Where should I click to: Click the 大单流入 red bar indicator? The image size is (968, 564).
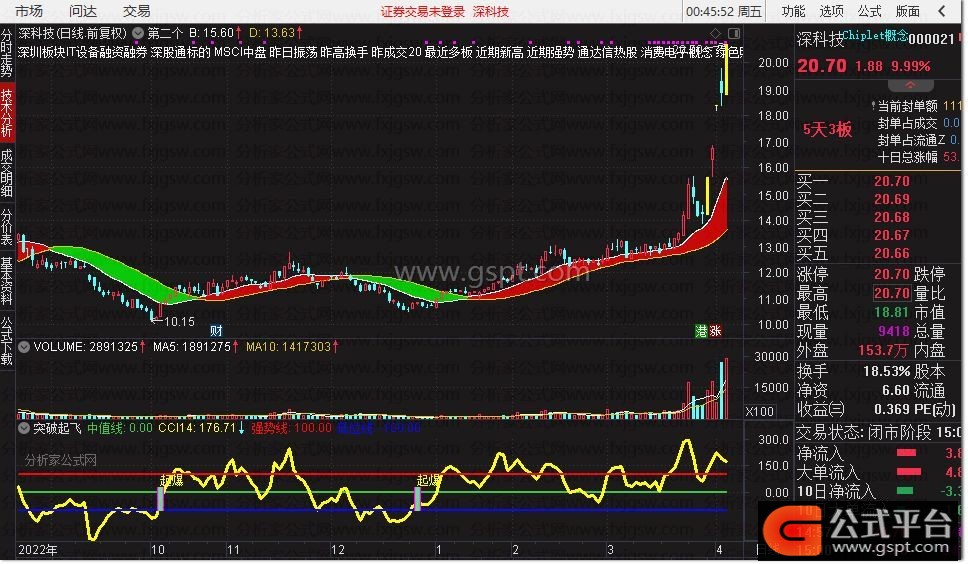[908, 472]
